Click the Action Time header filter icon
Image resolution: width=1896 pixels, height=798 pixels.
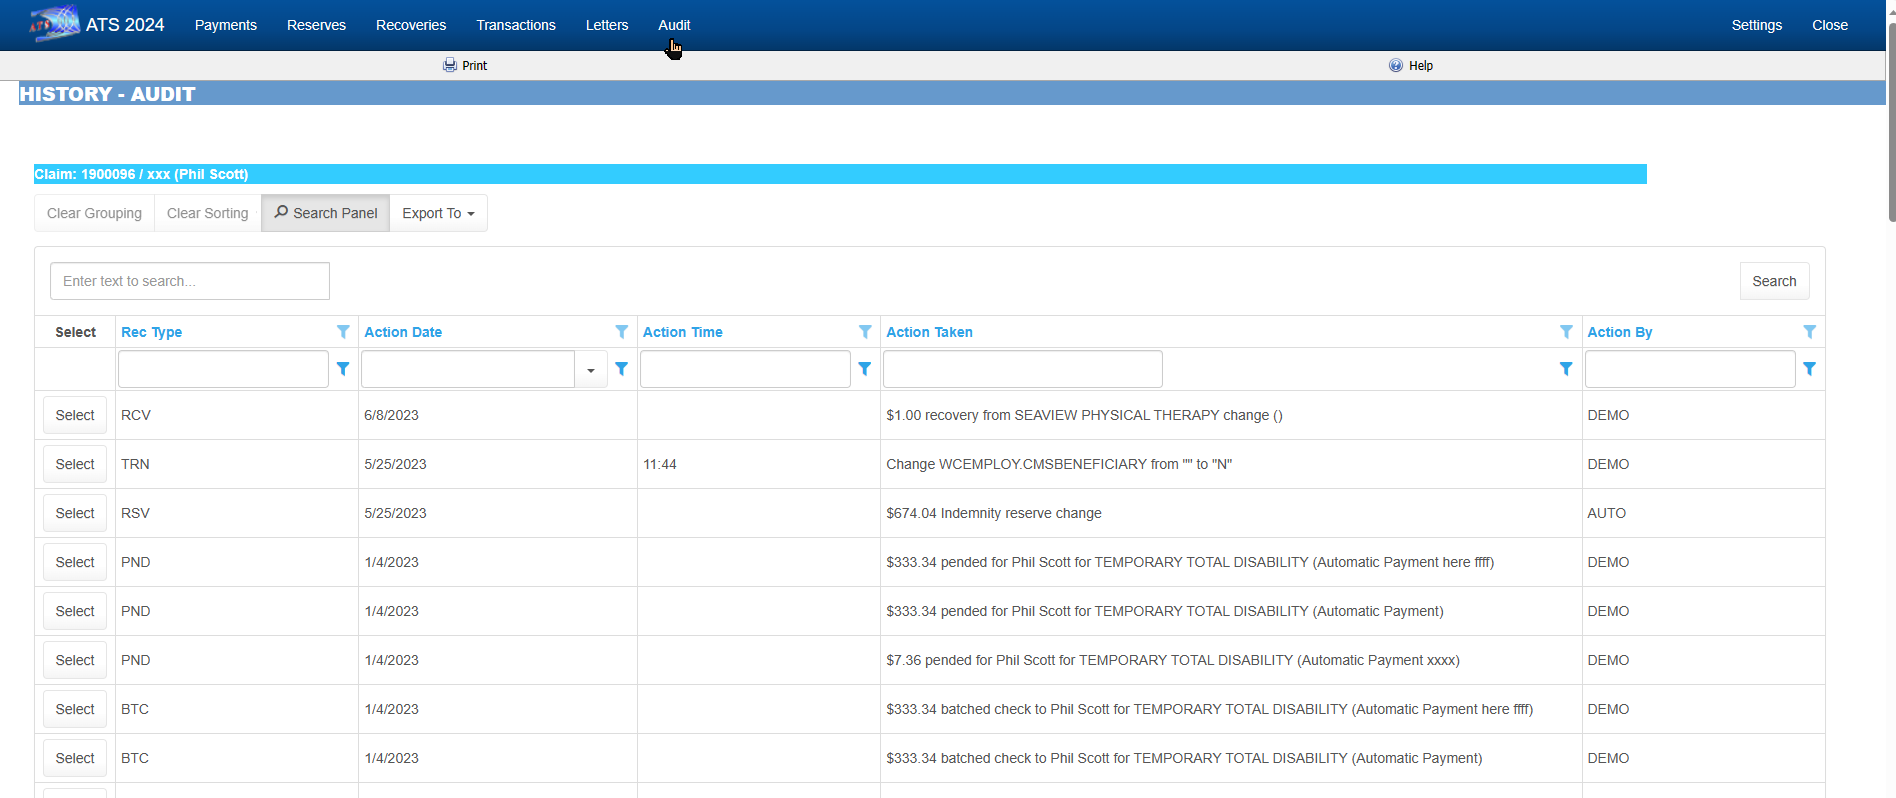click(865, 332)
